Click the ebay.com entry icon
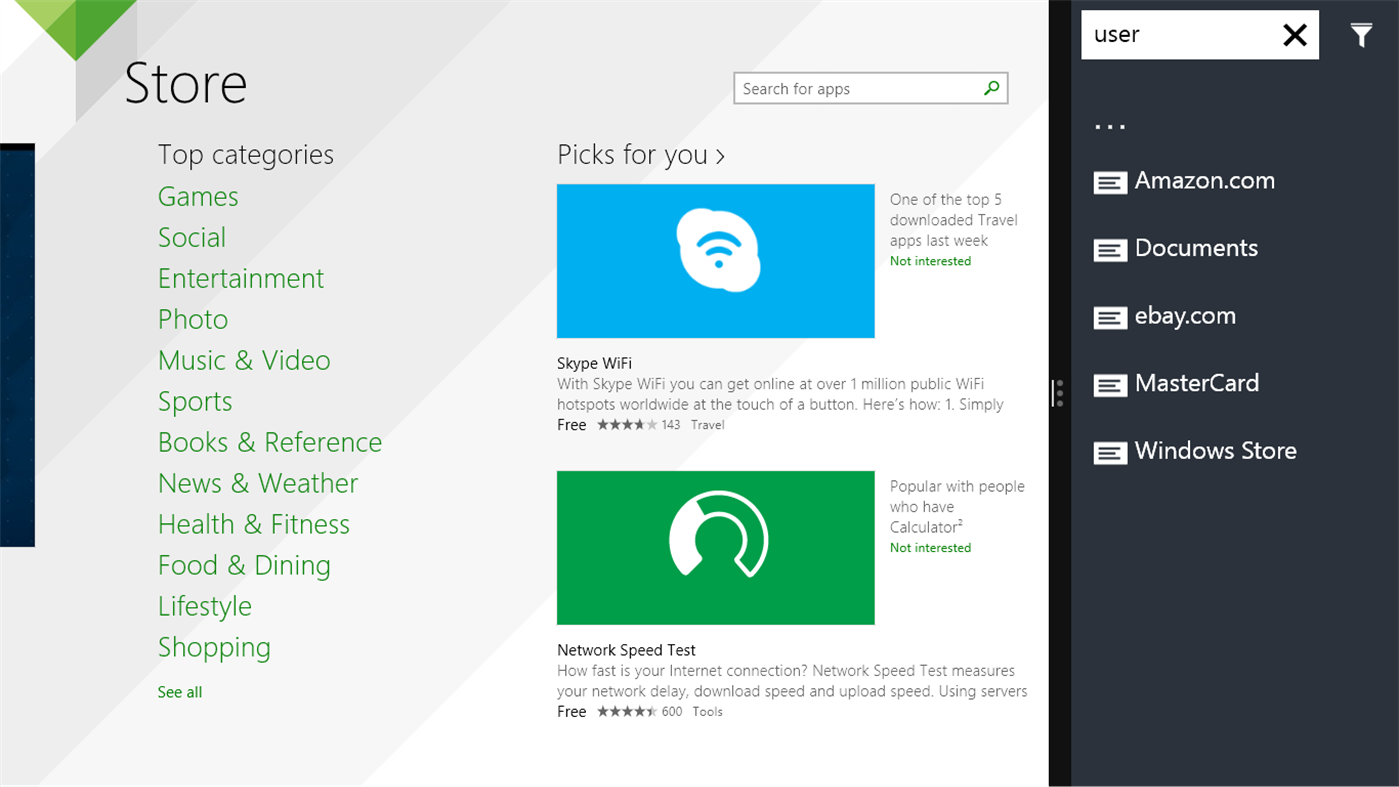 pyautogui.click(x=1110, y=317)
